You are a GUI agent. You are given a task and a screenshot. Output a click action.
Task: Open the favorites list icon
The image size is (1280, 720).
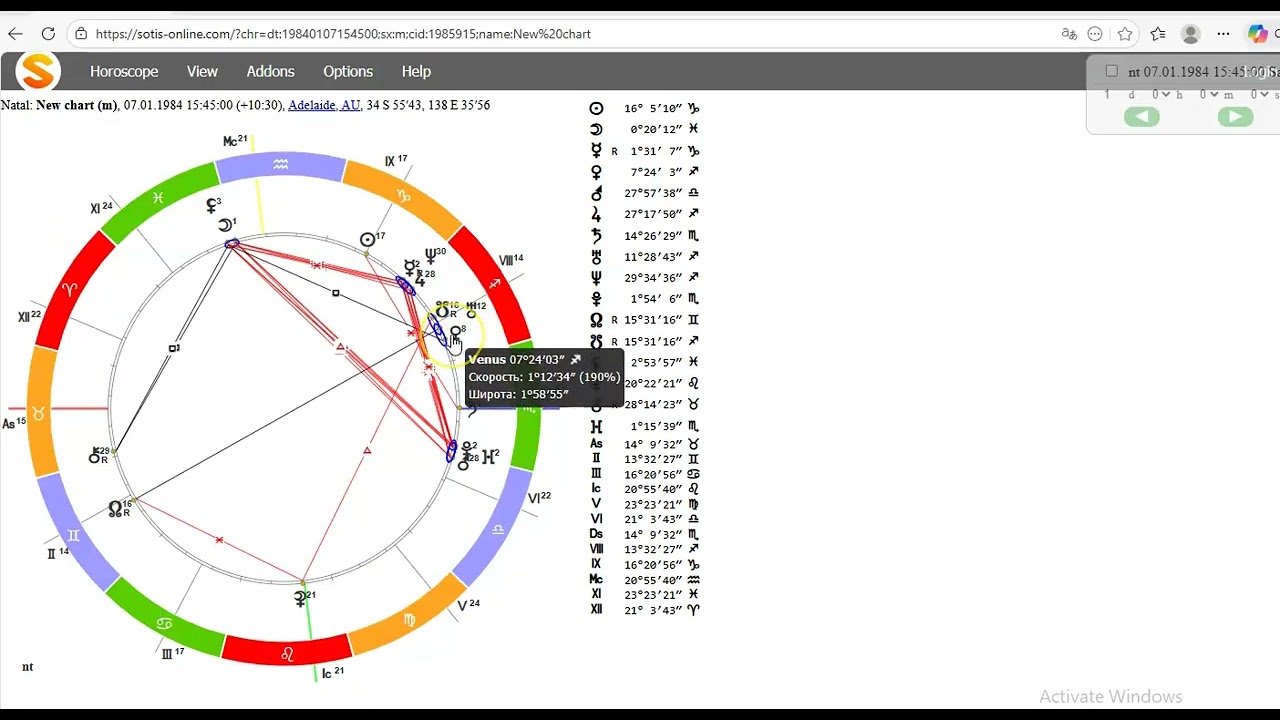(x=1158, y=34)
